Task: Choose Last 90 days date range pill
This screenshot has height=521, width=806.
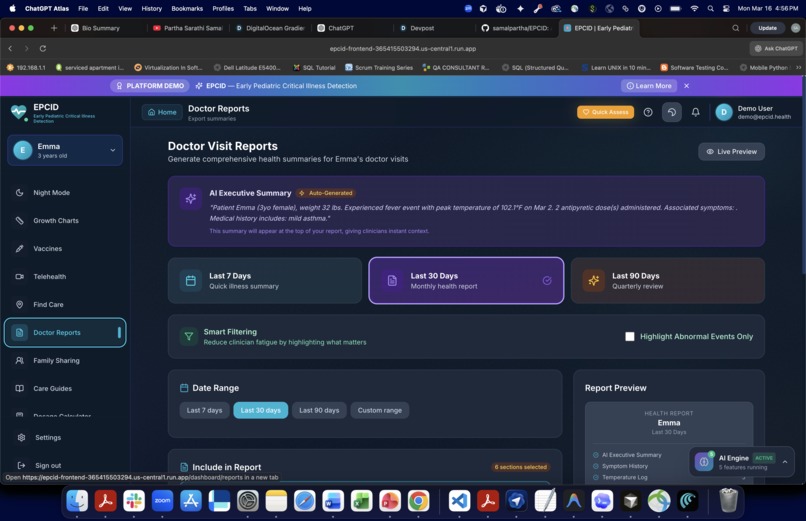Action: tap(319, 411)
